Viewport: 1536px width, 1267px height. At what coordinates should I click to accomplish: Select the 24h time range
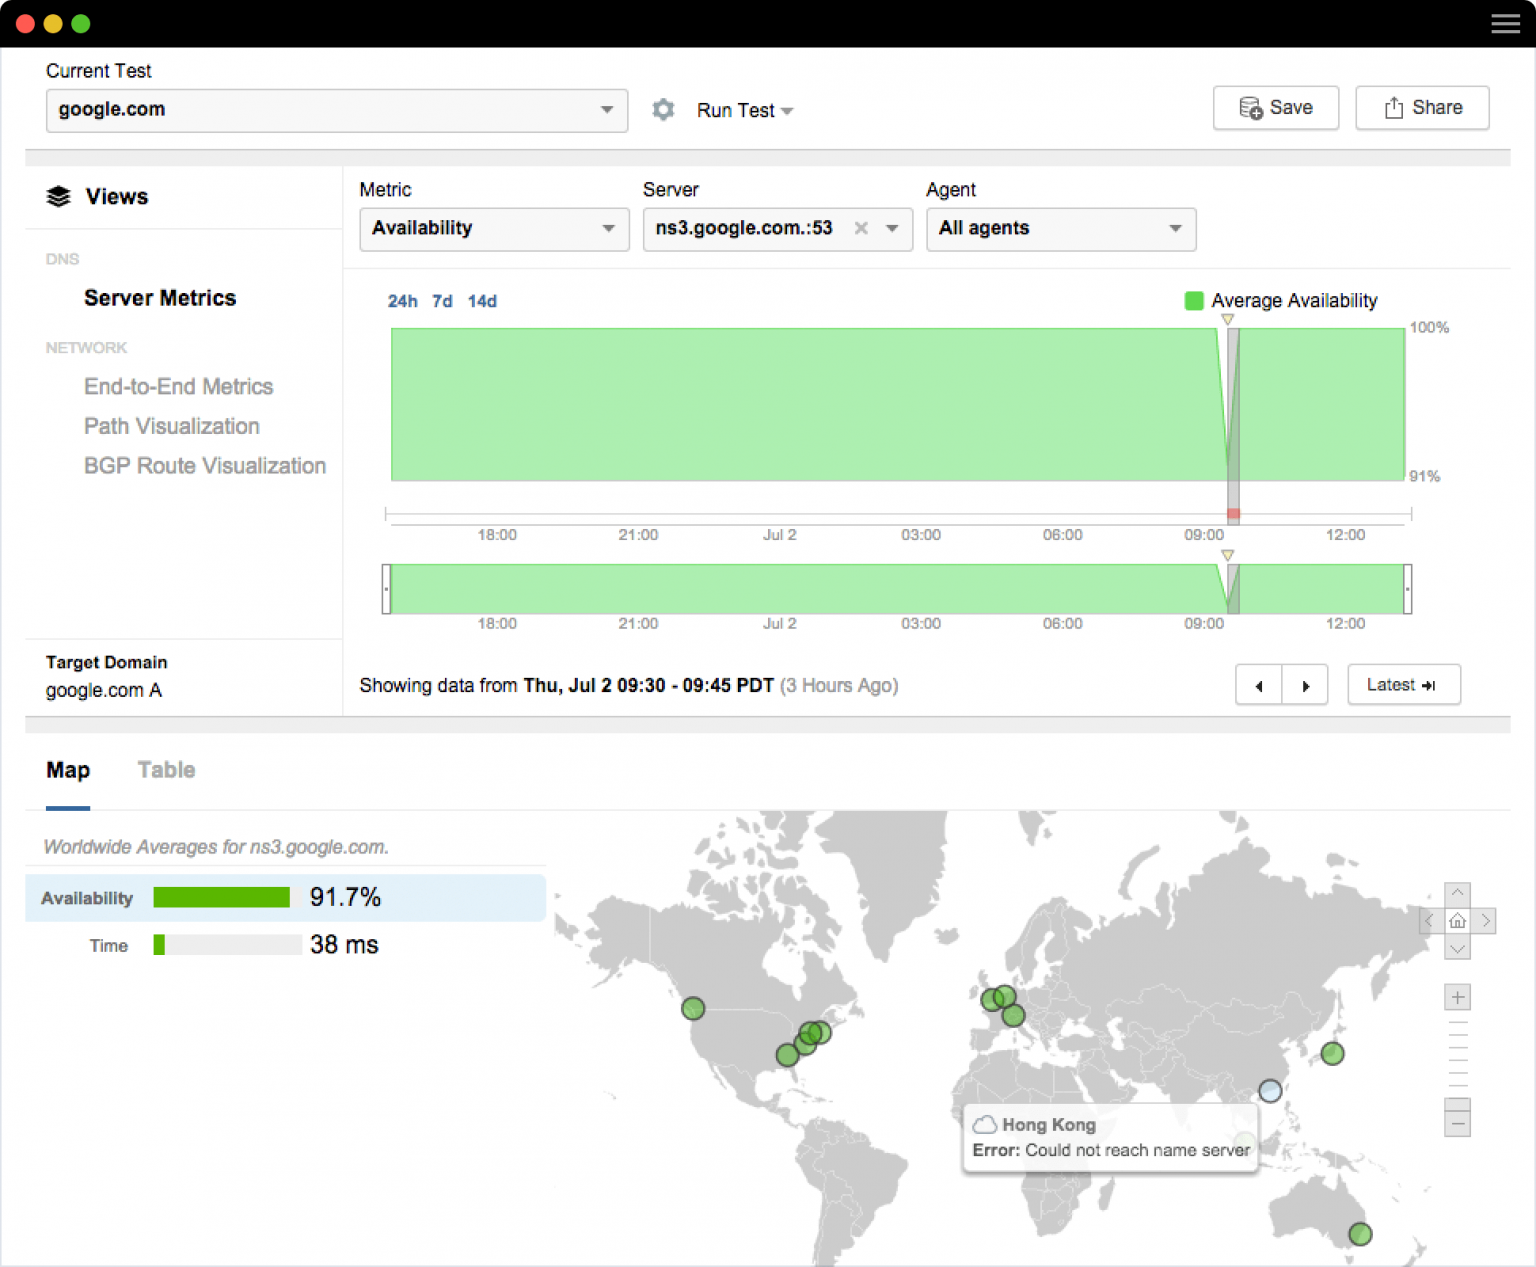click(x=402, y=301)
